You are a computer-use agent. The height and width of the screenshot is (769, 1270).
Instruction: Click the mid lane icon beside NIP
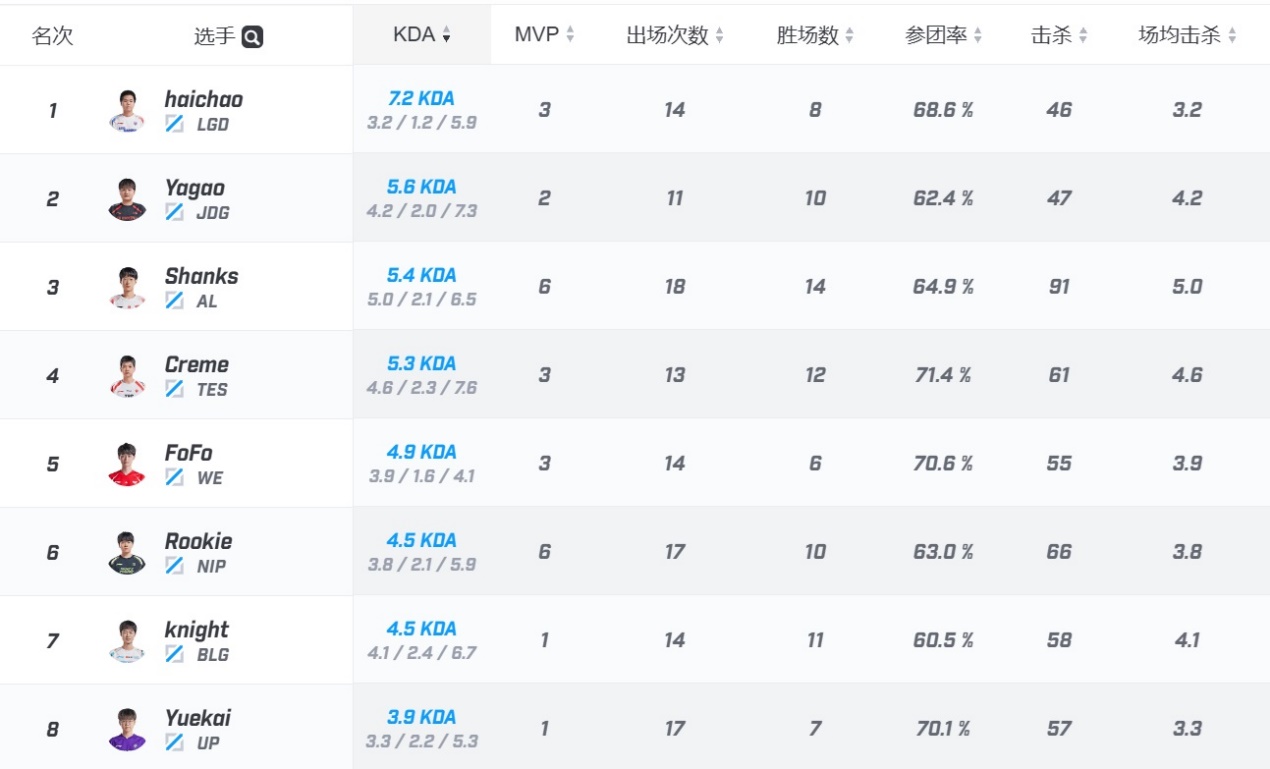coord(175,566)
